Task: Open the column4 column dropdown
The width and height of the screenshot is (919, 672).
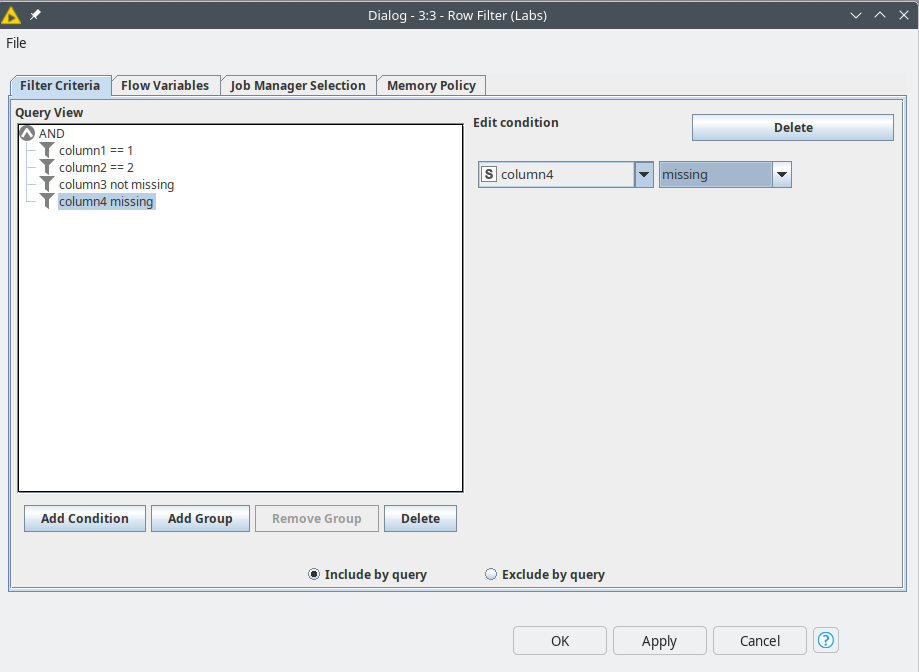Action: pyautogui.click(x=644, y=175)
